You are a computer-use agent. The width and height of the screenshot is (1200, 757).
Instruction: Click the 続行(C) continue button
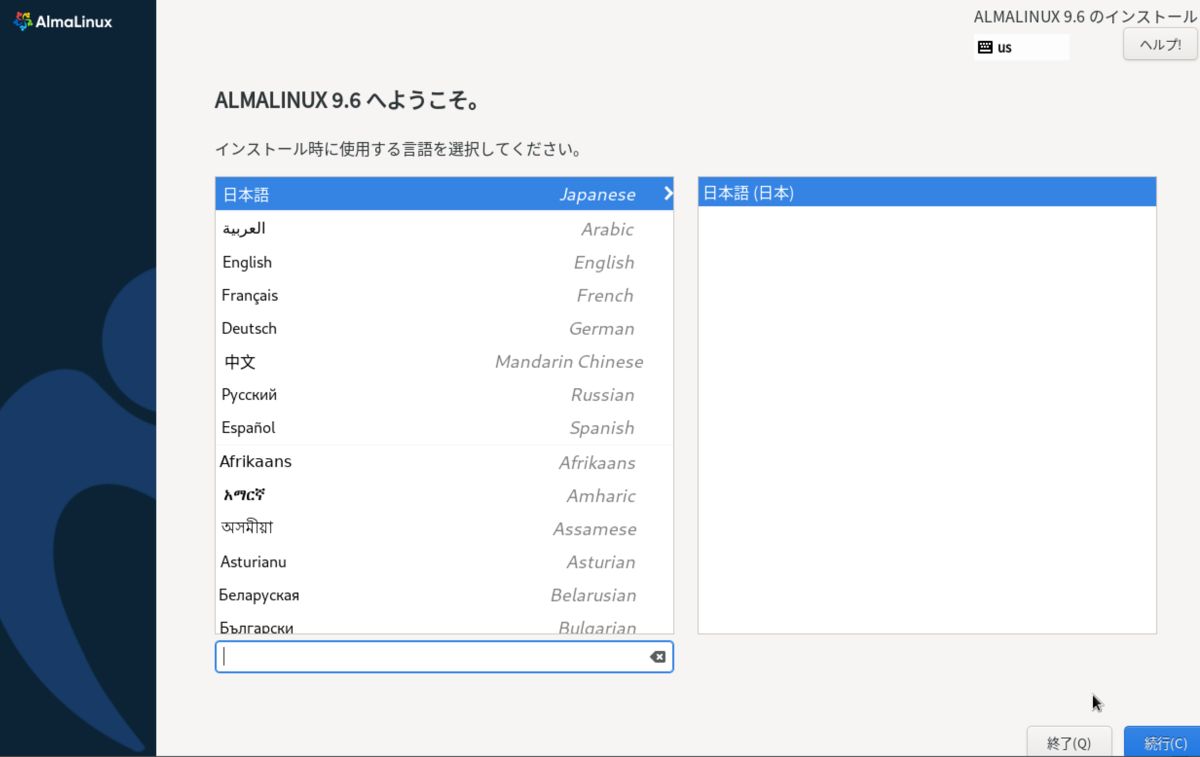1164,742
